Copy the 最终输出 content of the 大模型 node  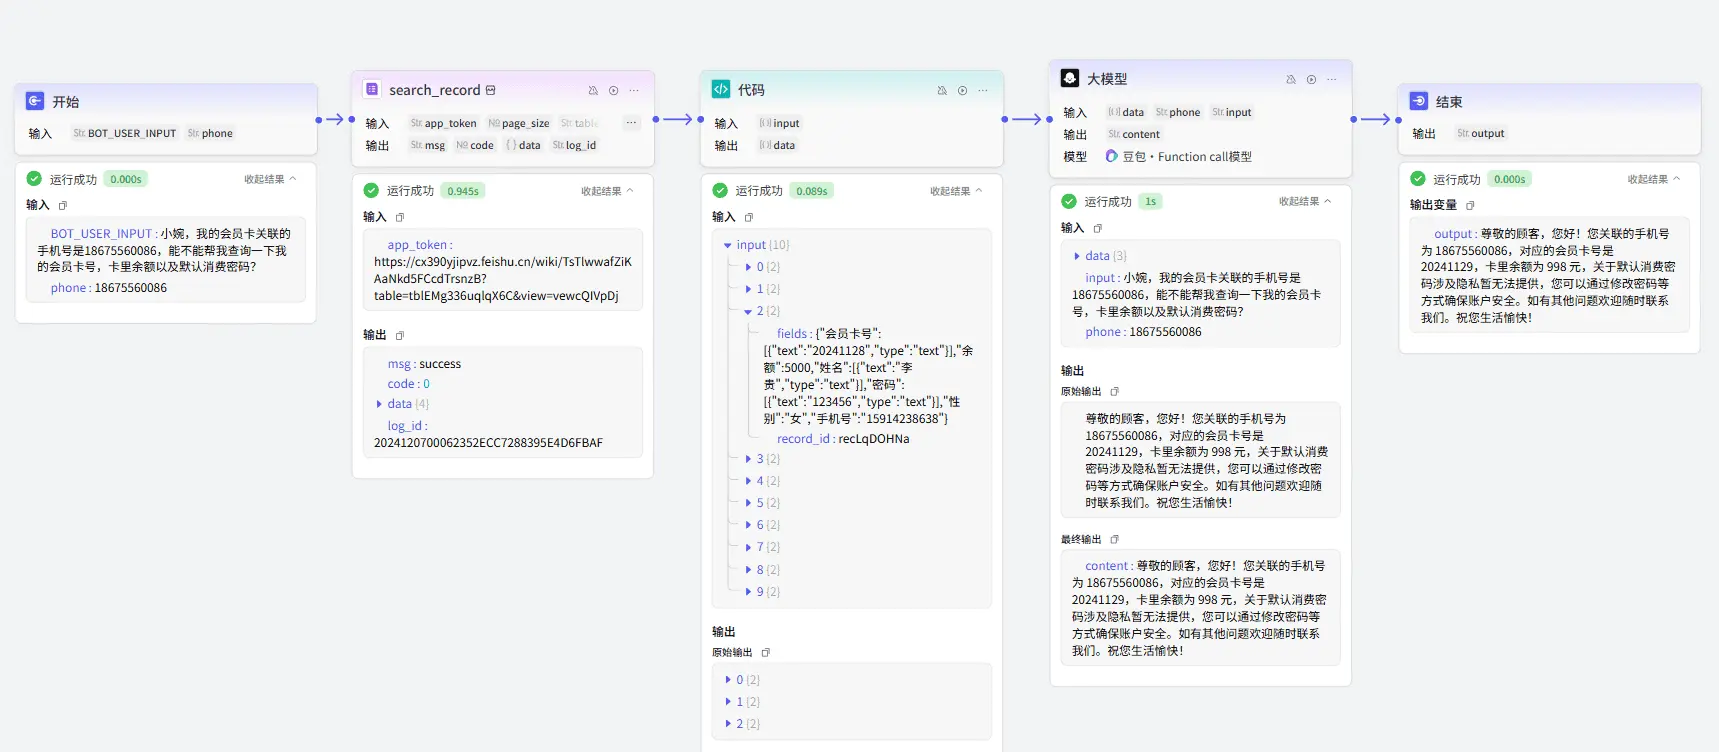point(1114,539)
